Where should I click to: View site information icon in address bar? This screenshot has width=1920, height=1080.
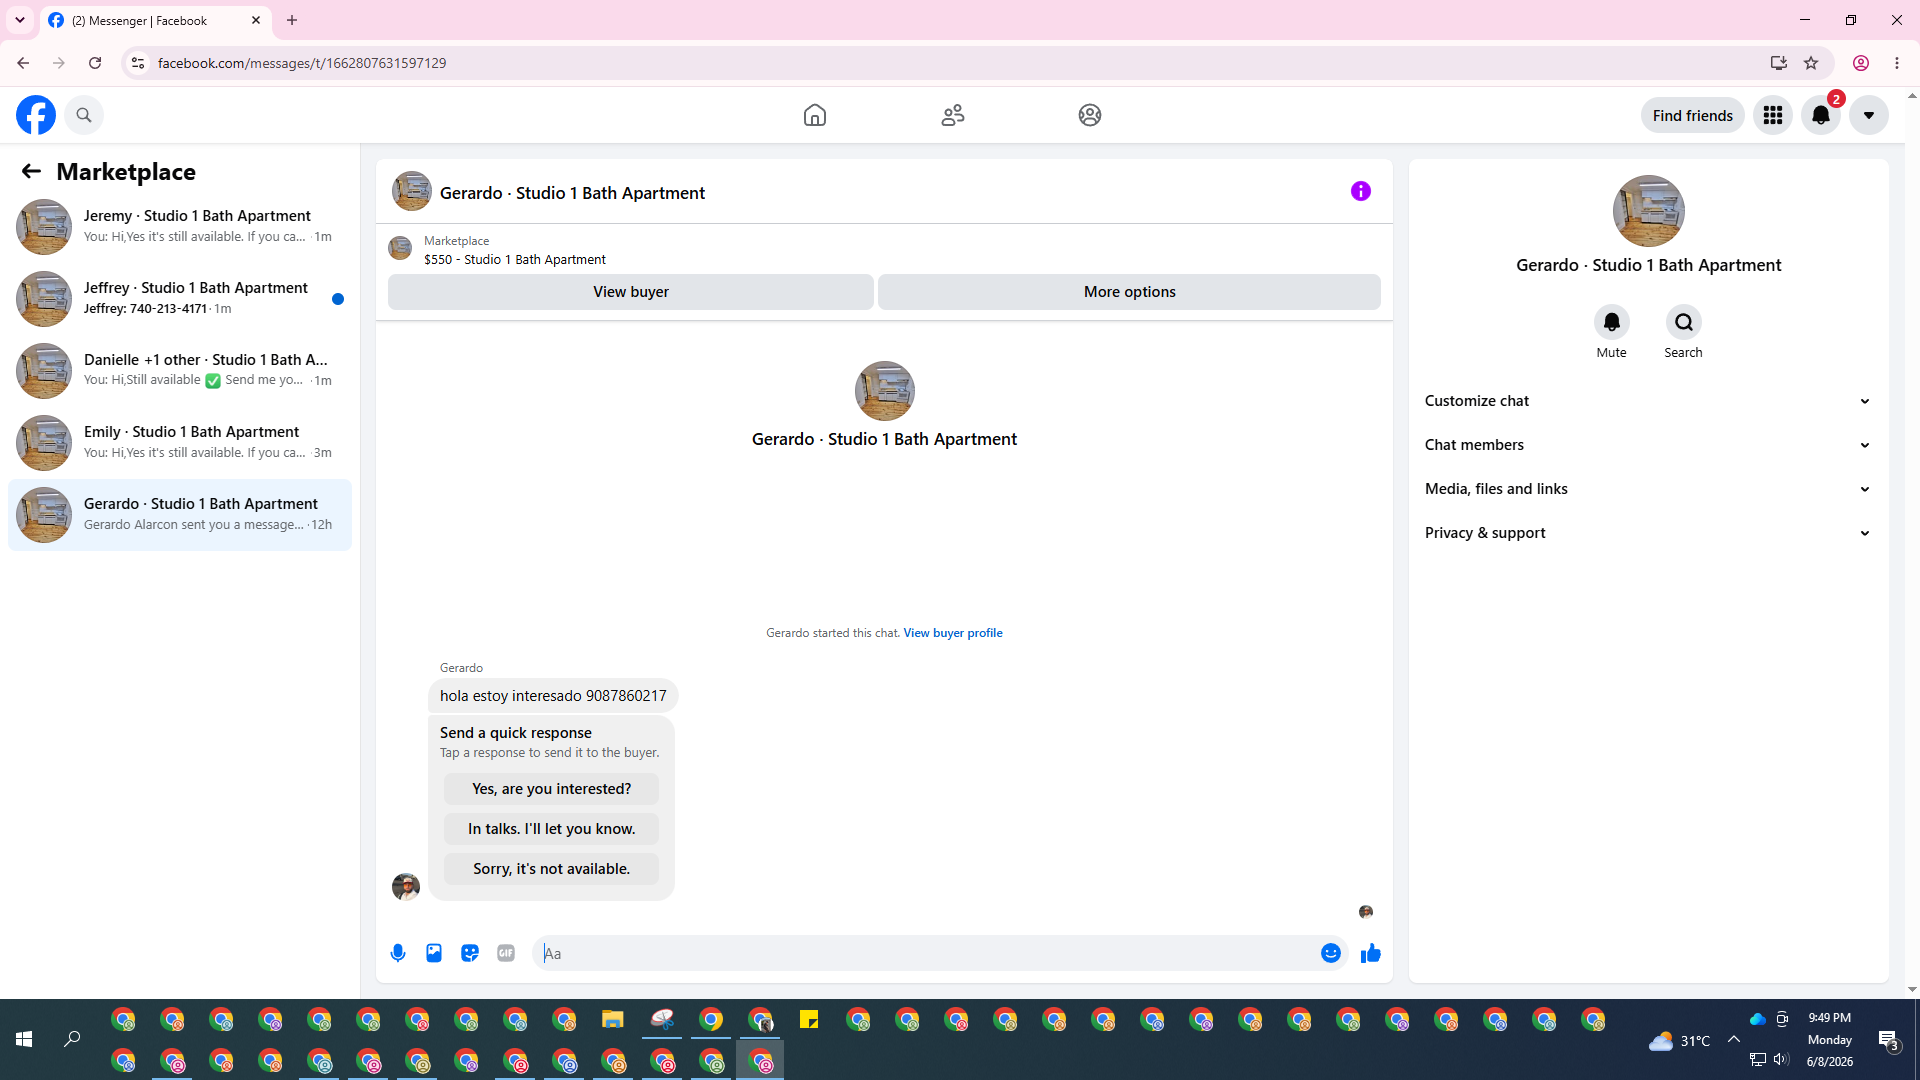click(x=138, y=63)
